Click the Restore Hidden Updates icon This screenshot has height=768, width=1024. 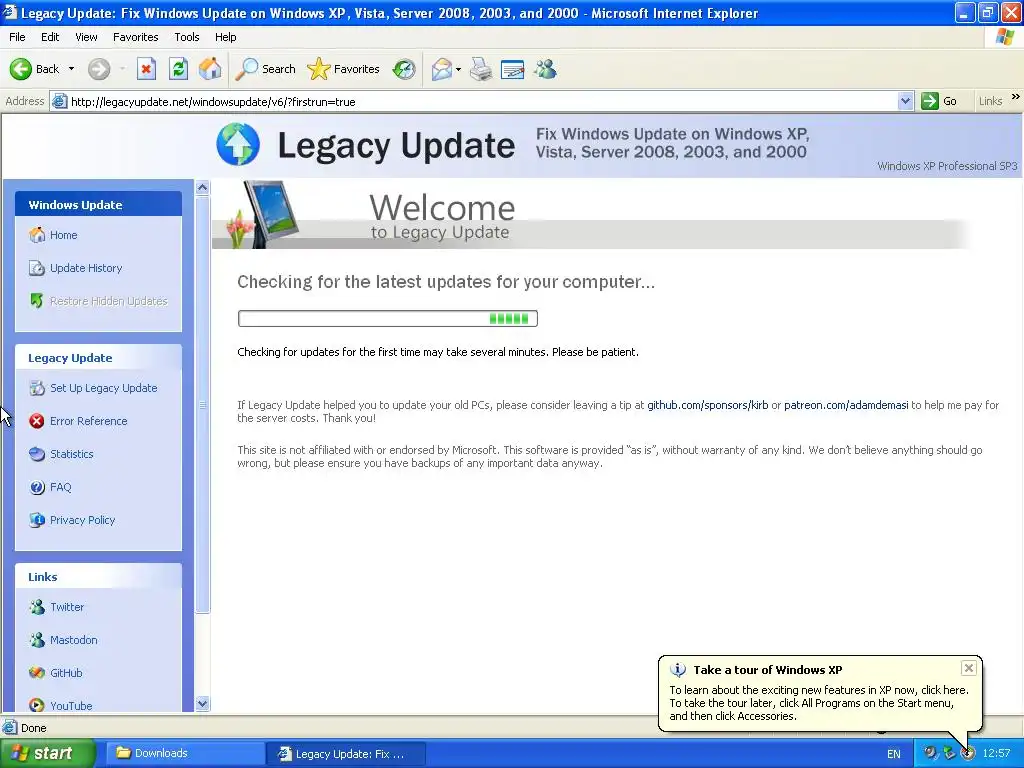[37, 301]
